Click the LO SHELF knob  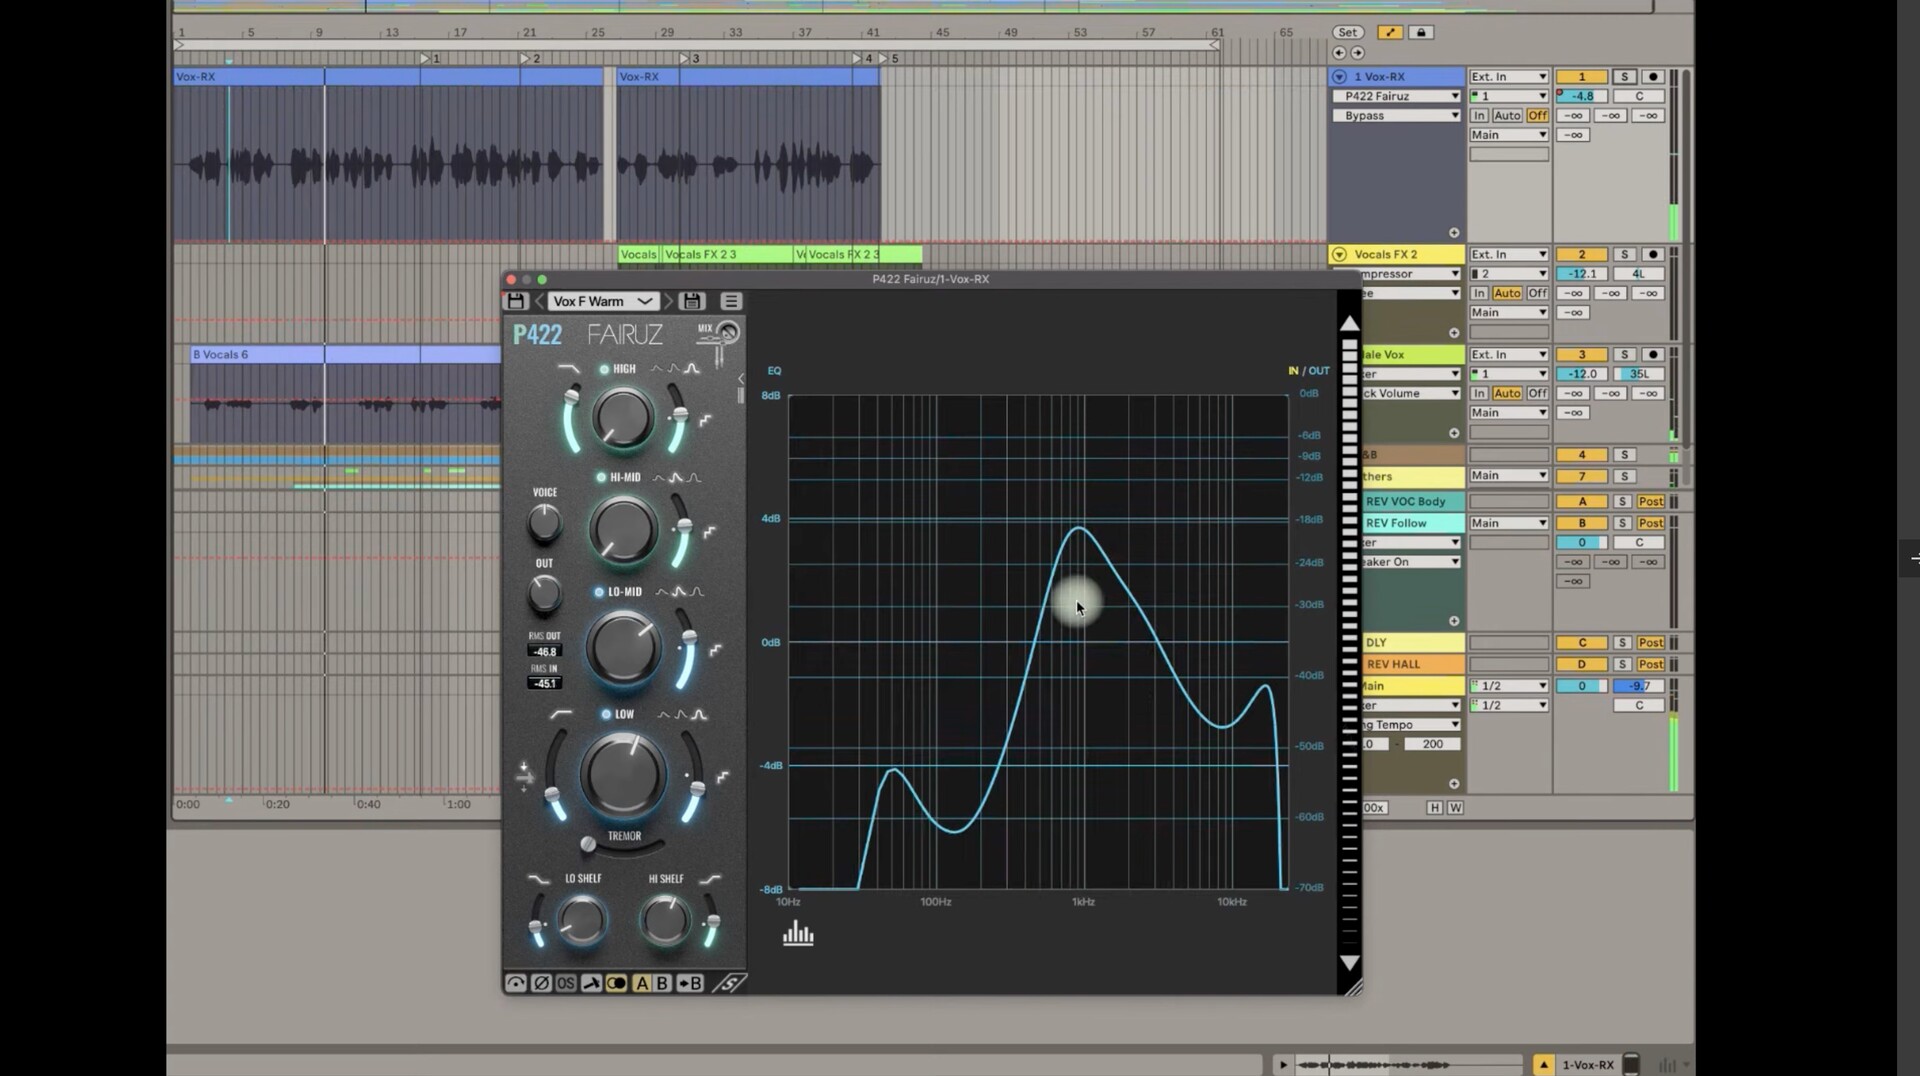pyautogui.click(x=581, y=920)
